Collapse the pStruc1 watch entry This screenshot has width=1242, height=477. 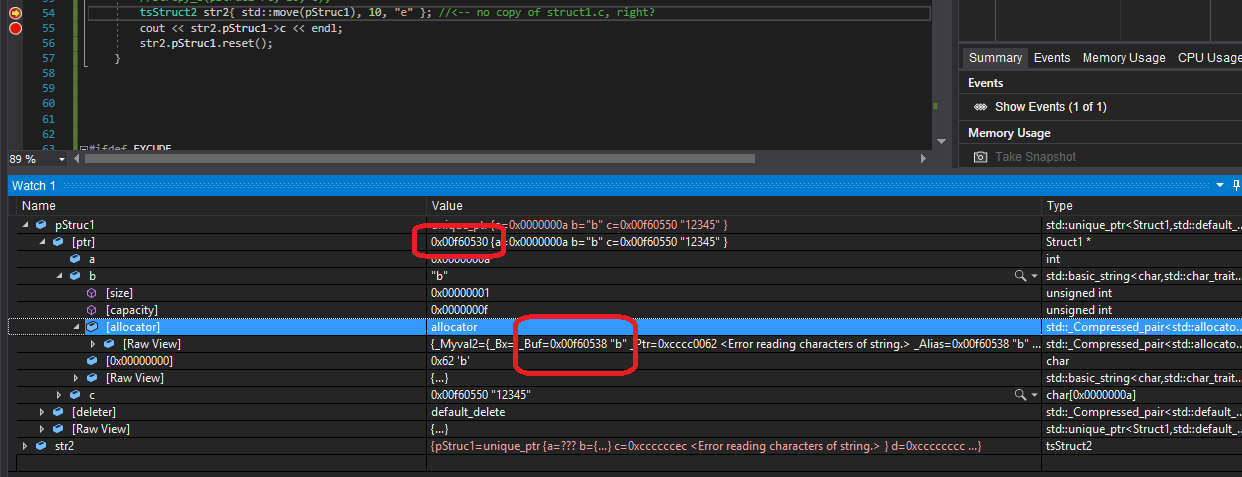coord(25,225)
